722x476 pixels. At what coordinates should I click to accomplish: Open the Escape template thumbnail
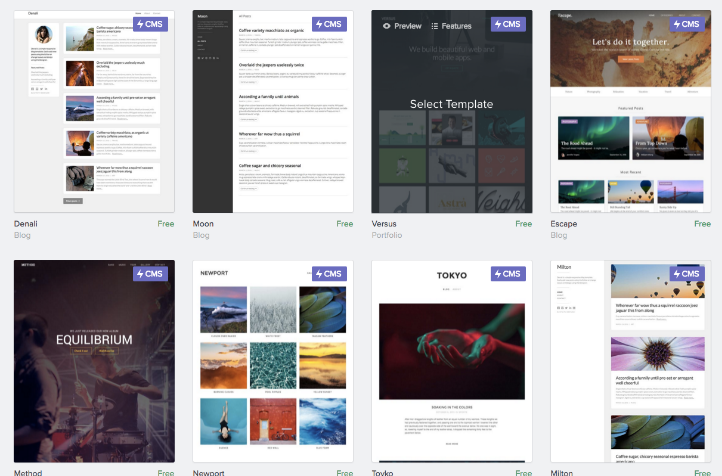pyautogui.click(x=630, y=111)
